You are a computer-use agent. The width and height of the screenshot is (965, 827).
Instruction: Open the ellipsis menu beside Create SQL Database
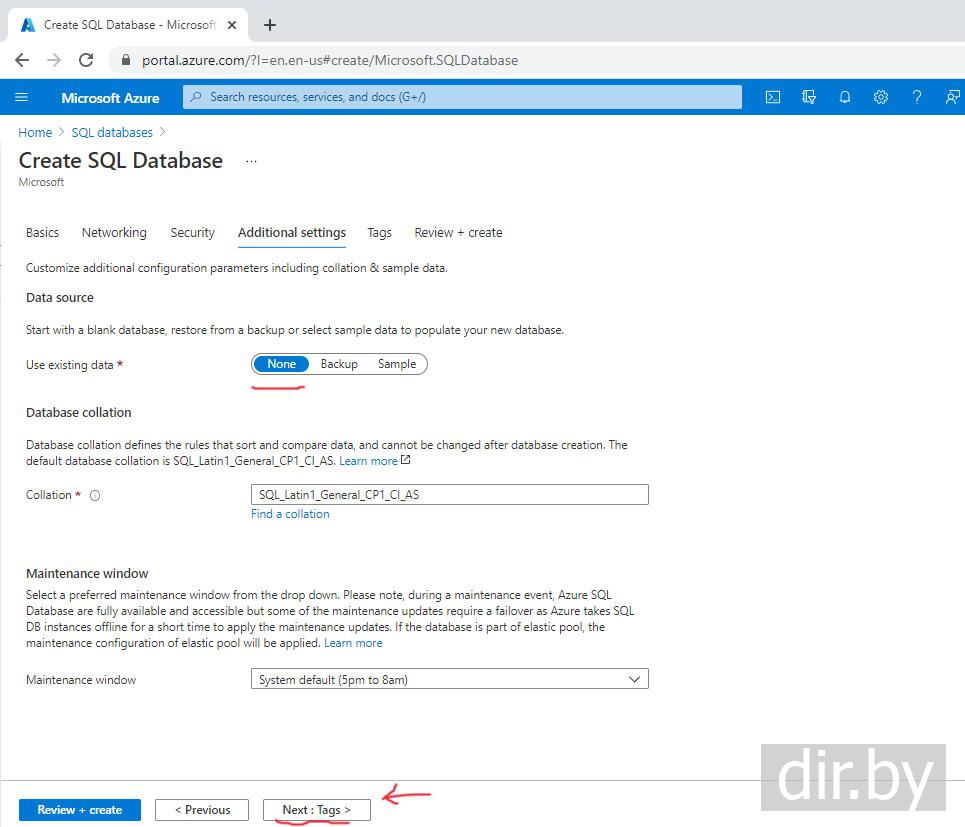click(x=251, y=161)
